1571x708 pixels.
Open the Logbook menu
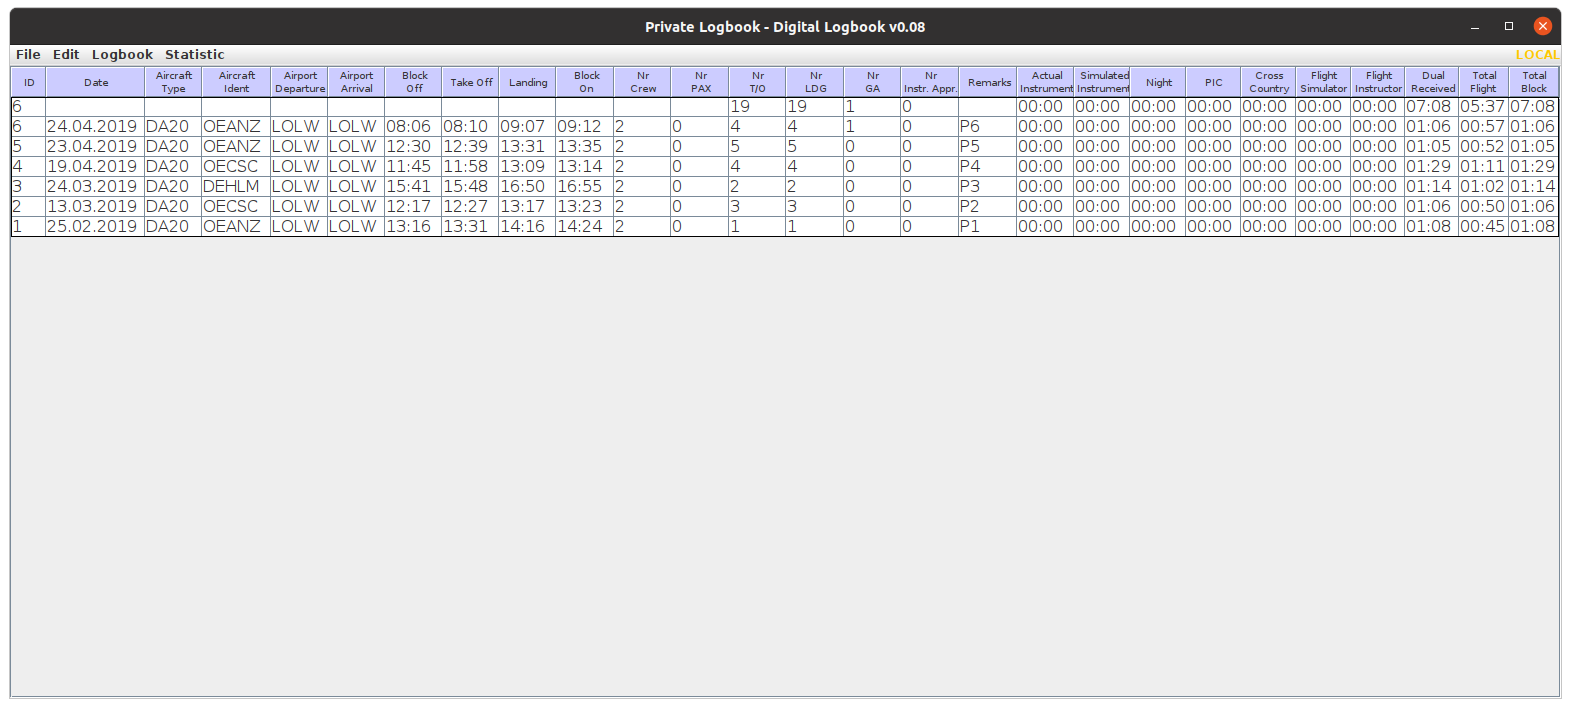(x=122, y=55)
